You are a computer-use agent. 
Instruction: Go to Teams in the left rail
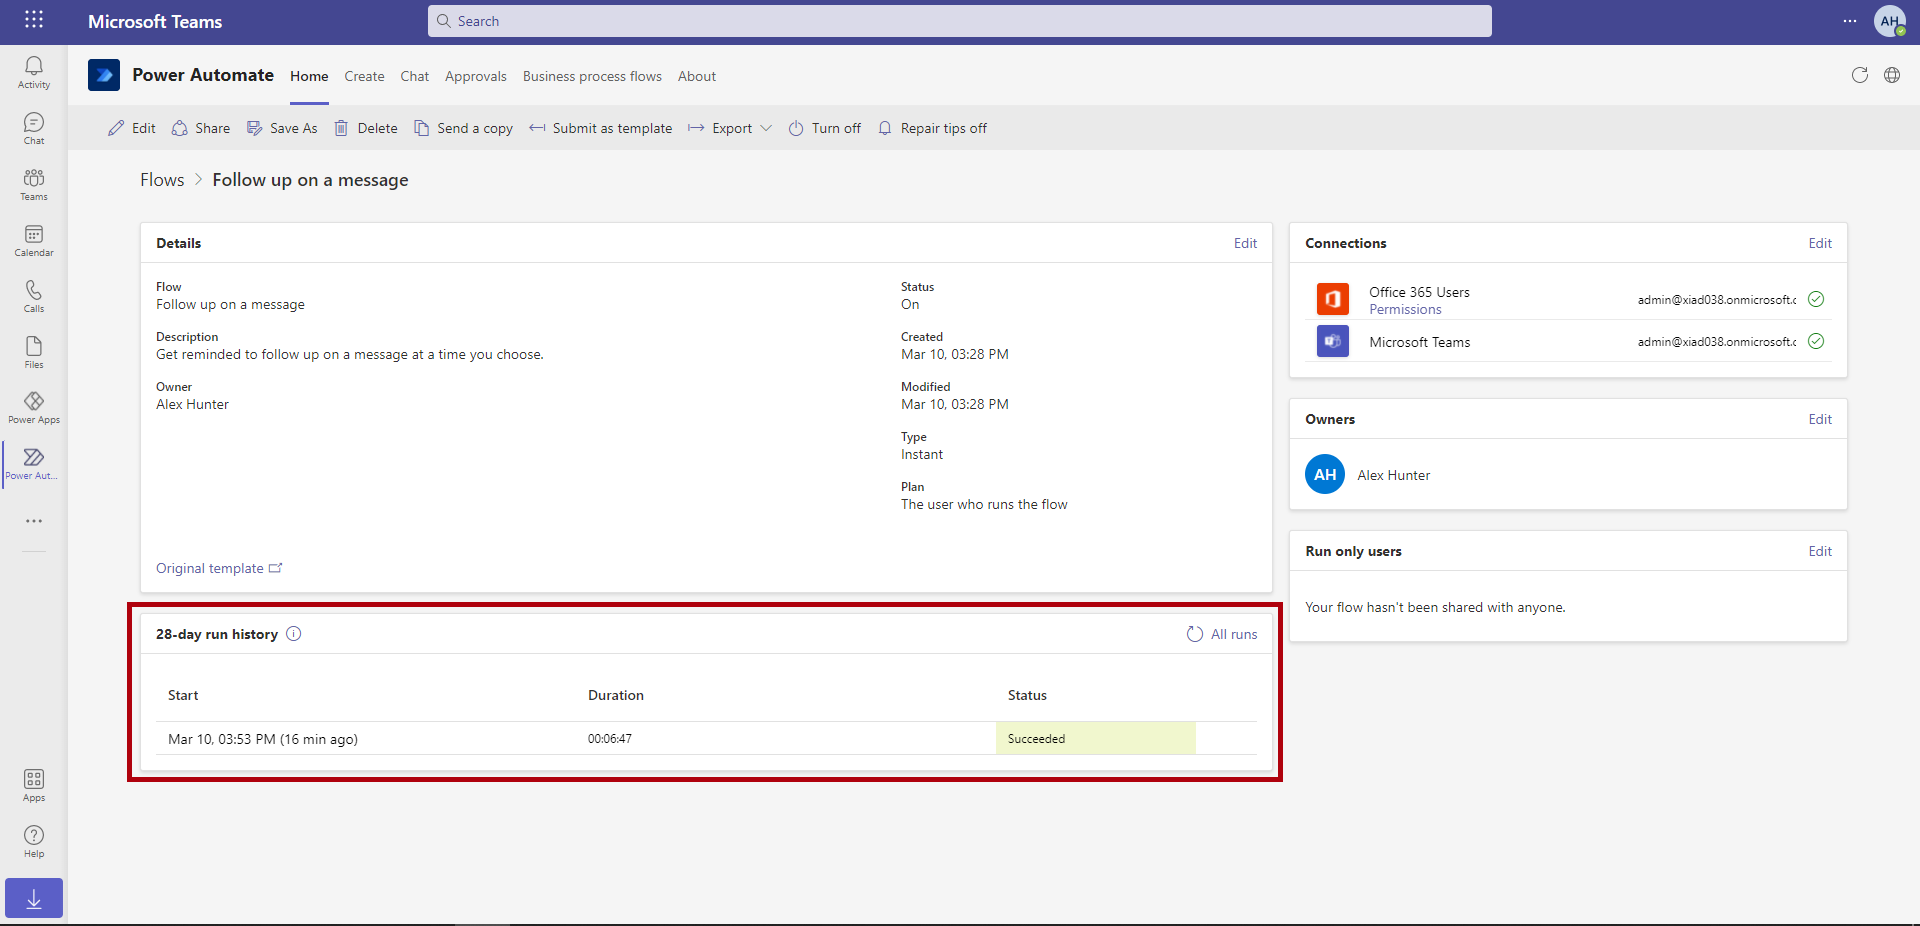pyautogui.click(x=34, y=184)
